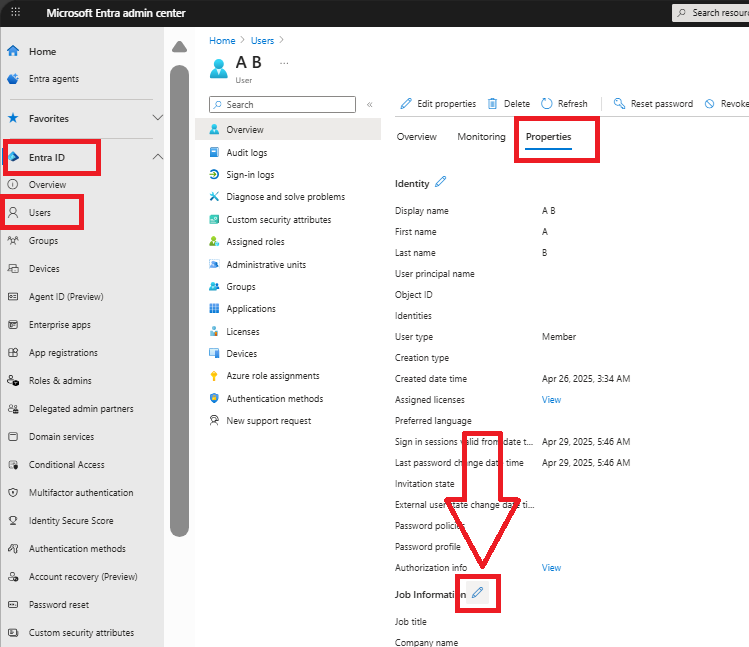Select the Properties tab
This screenshot has width=749, height=647.
point(548,137)
